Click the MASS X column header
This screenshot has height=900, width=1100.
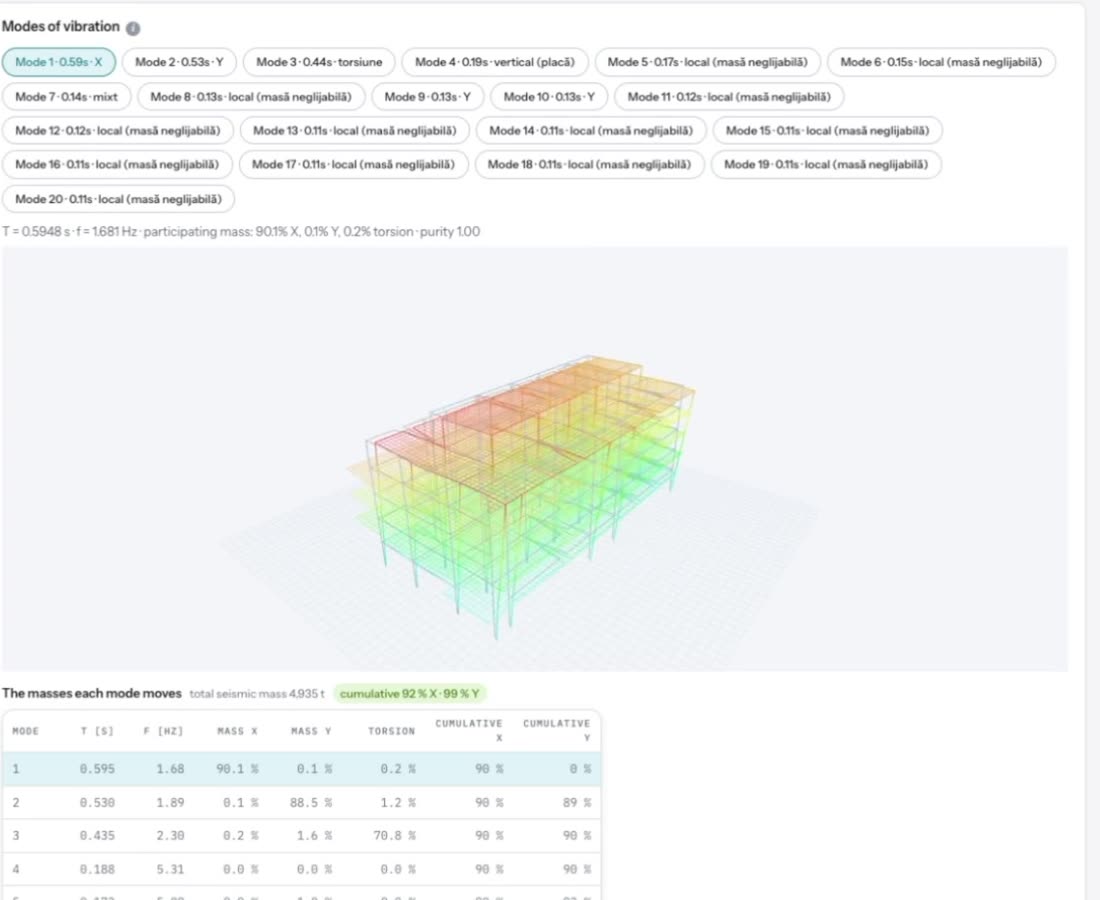click(237, 731)
